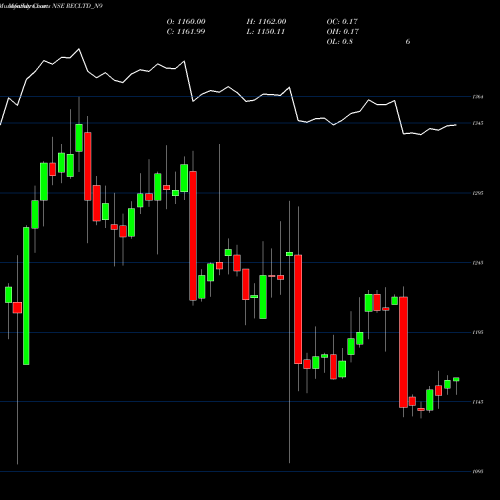Click the 1195 price axis label
This screenshot has height=500, width=500.
(x=478, y=332)
